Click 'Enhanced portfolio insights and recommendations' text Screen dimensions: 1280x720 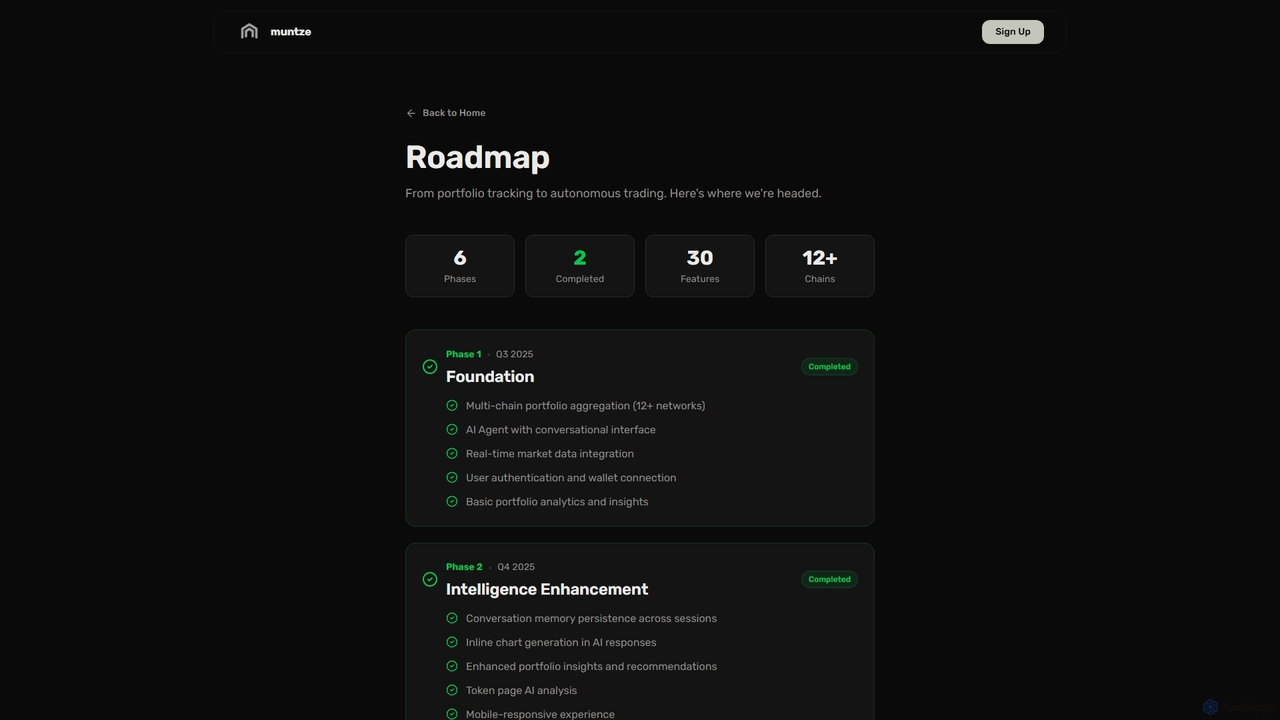coord(591,667)
